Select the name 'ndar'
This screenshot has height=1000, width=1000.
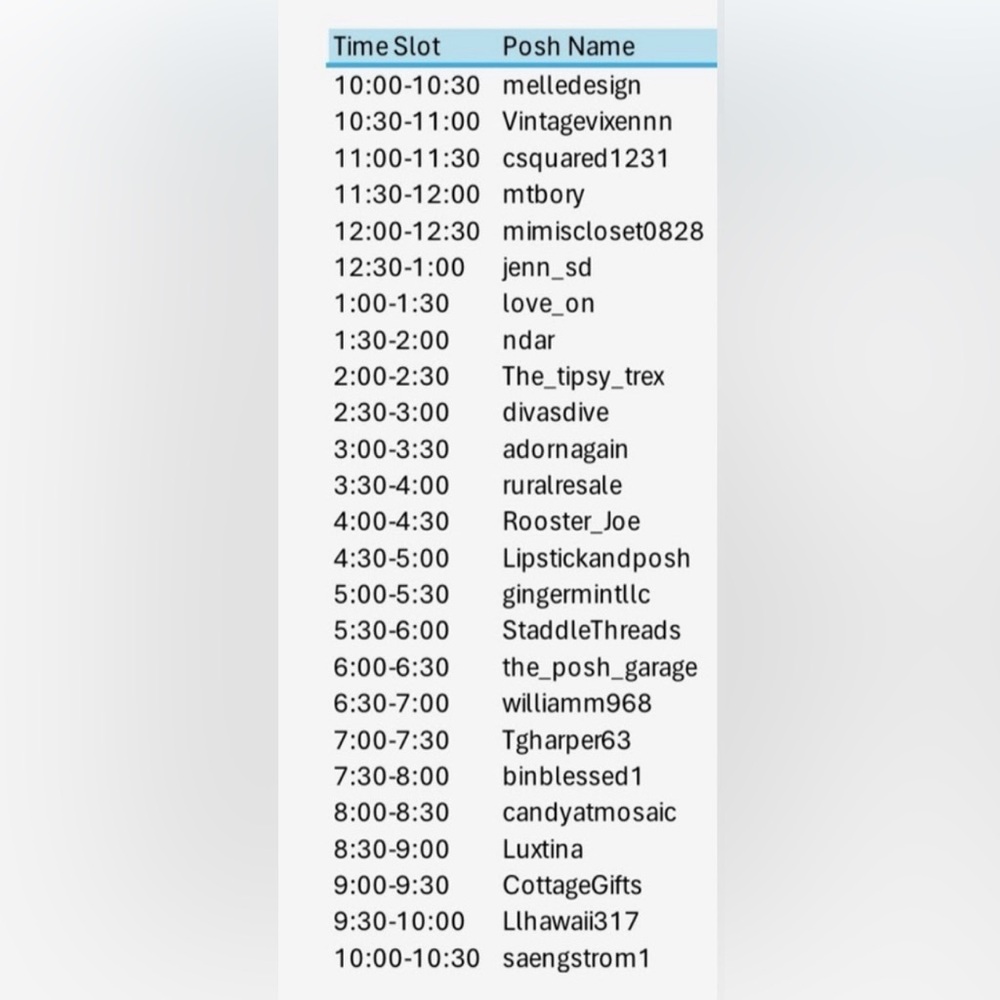click(528, 341)
